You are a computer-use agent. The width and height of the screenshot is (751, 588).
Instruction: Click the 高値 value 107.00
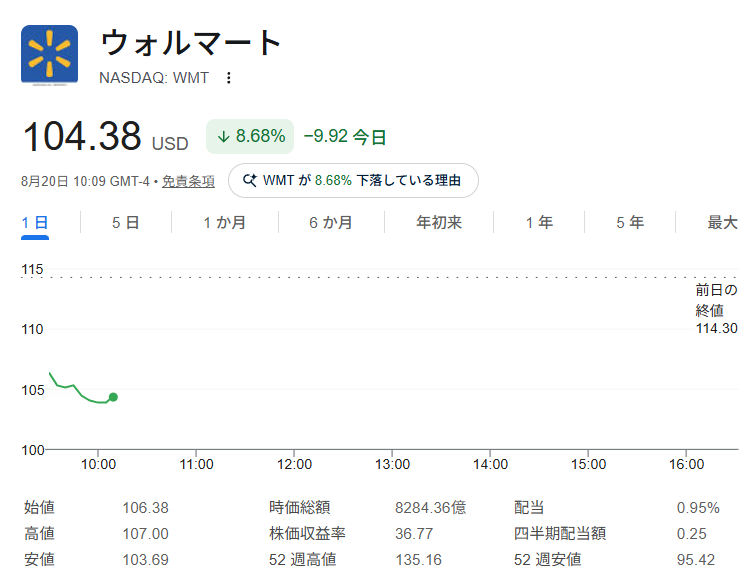[145, 533]
